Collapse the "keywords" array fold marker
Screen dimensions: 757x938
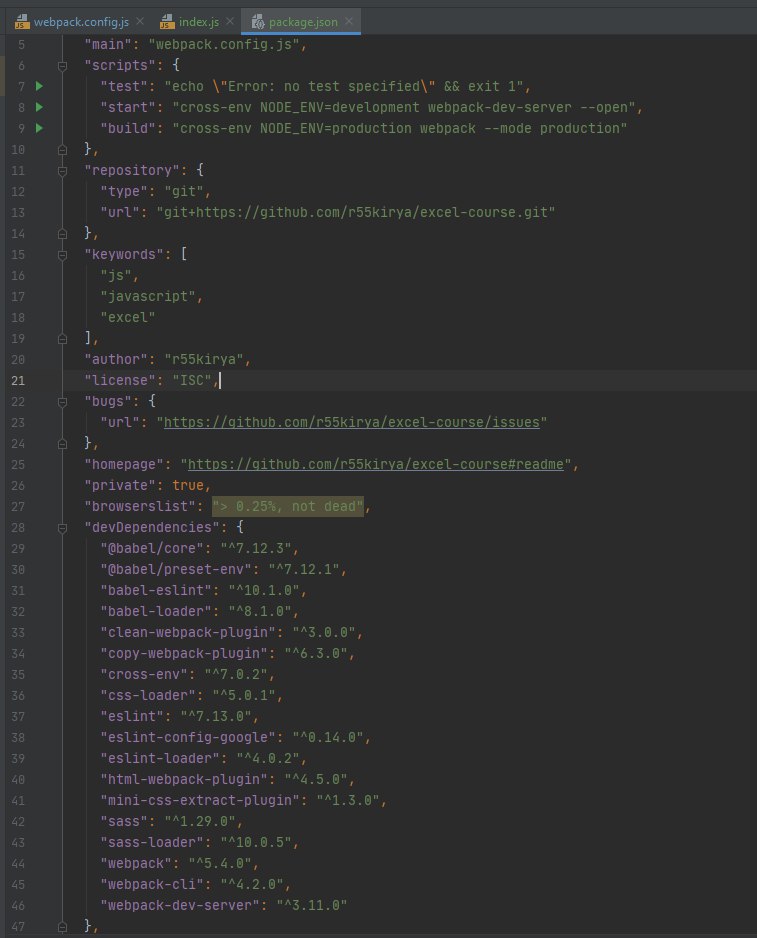point(62,255)
